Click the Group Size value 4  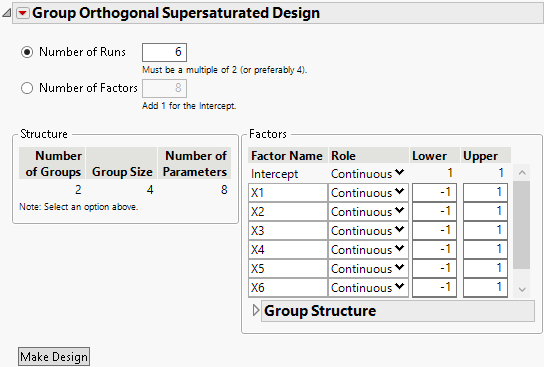[150, 190]
